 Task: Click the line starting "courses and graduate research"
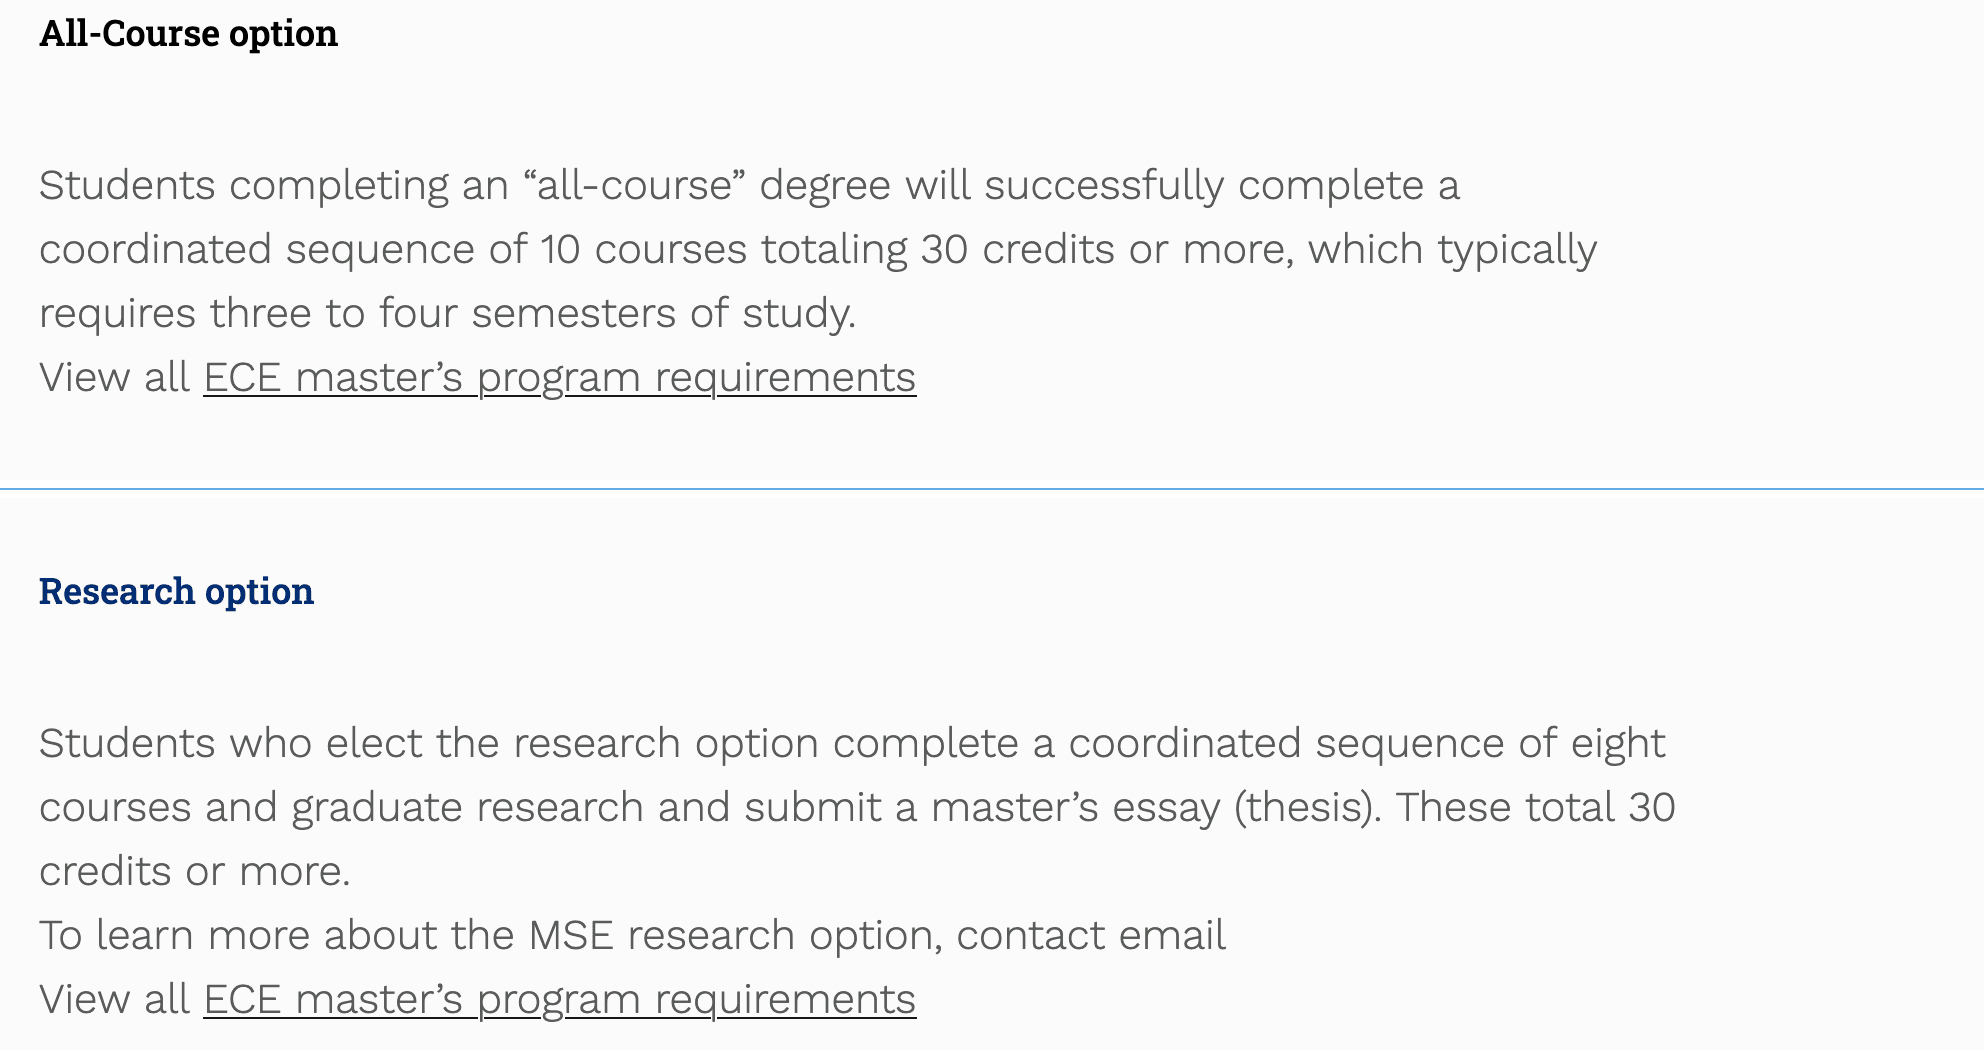857,808
